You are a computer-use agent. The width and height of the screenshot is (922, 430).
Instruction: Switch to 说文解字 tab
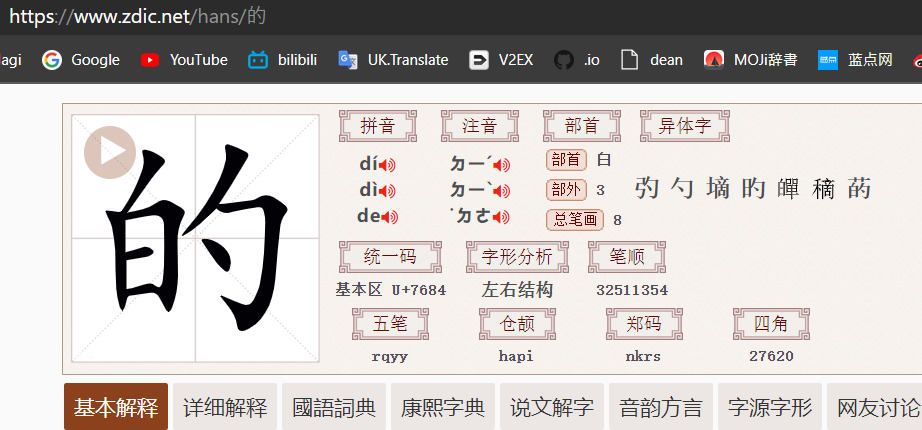click(552, 406)
